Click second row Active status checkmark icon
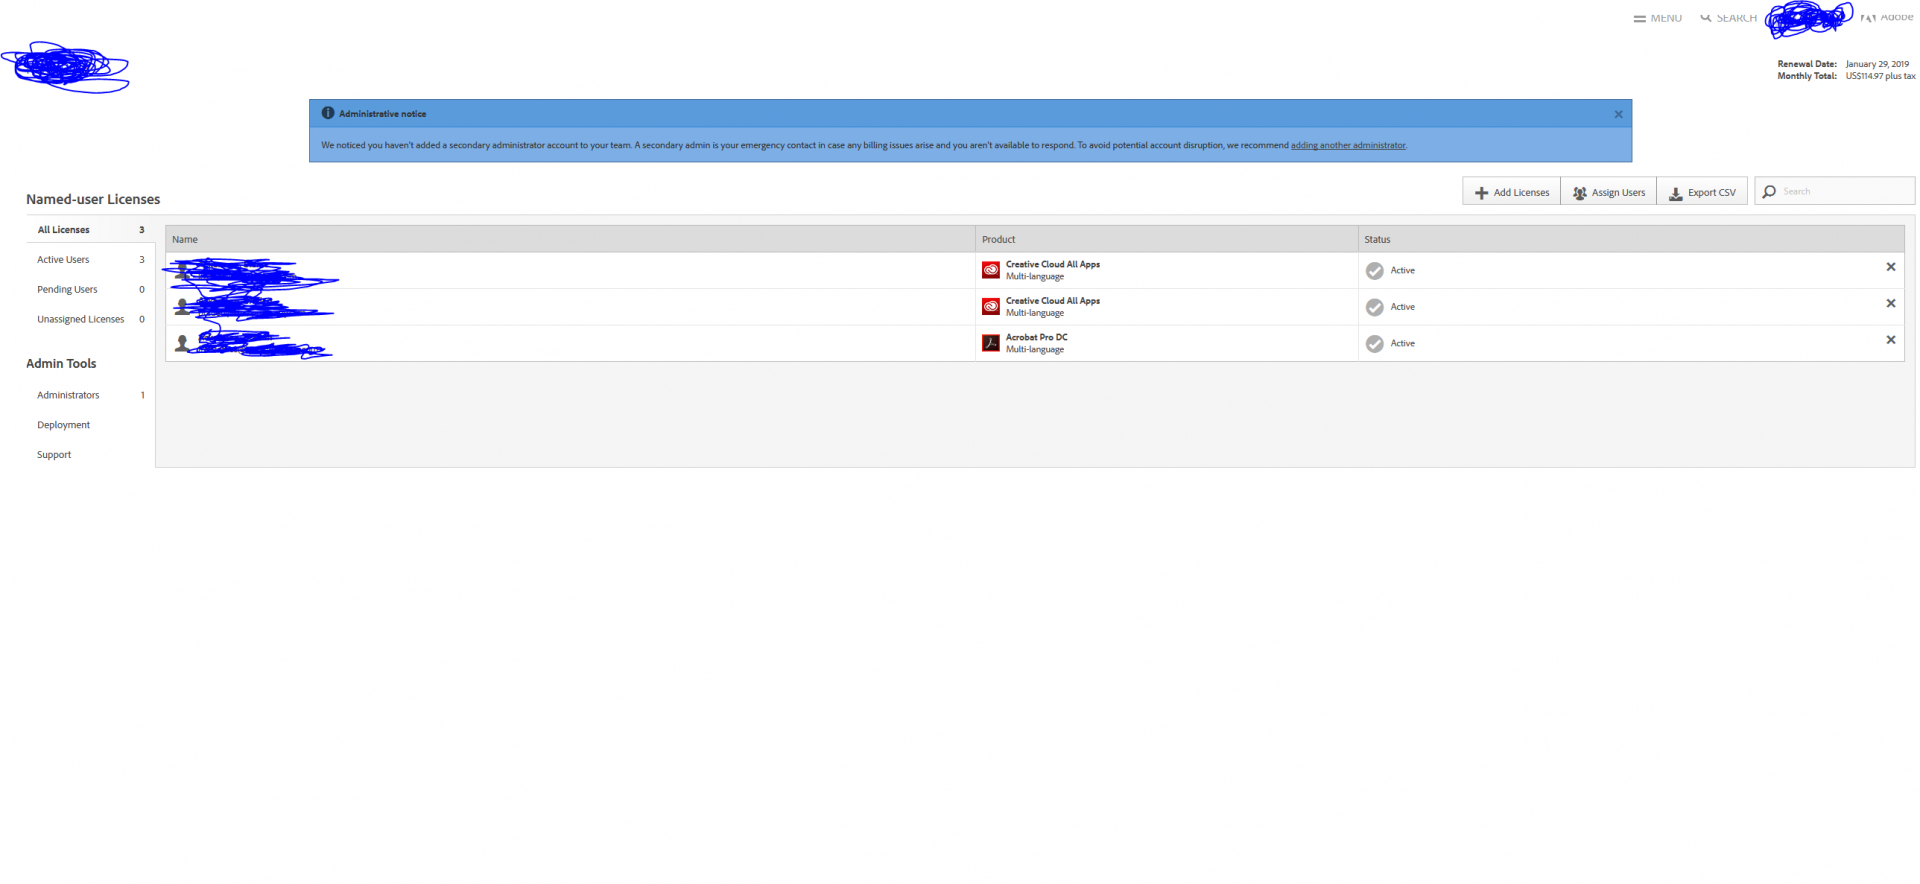Screen dimensions: 1920x884 (1375, 307)
